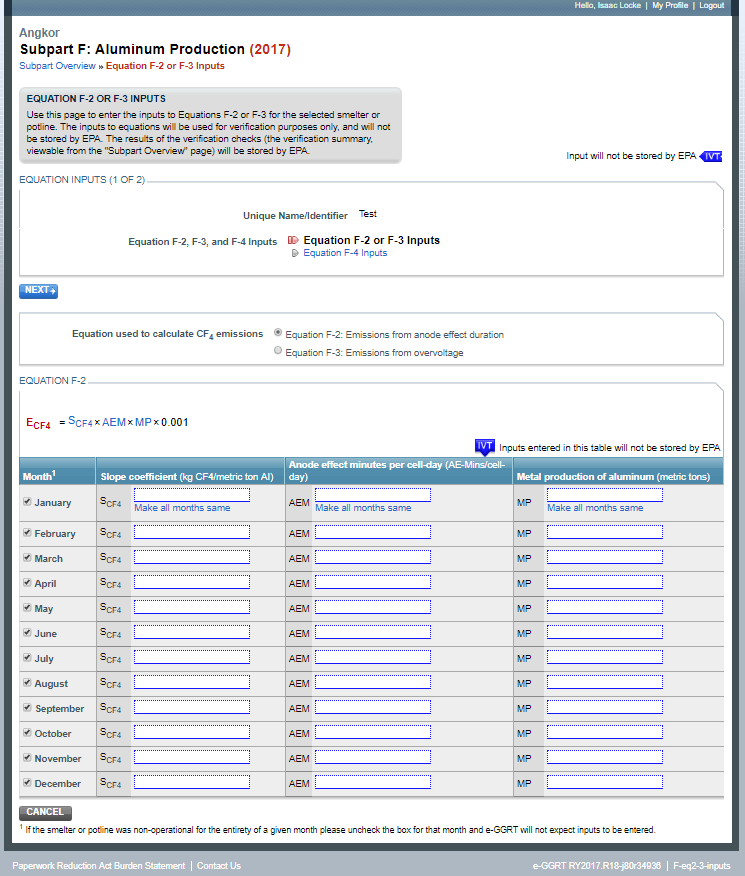Focus the January AEM input field
This screenshot has width=745, height=876.
[372, 495]
